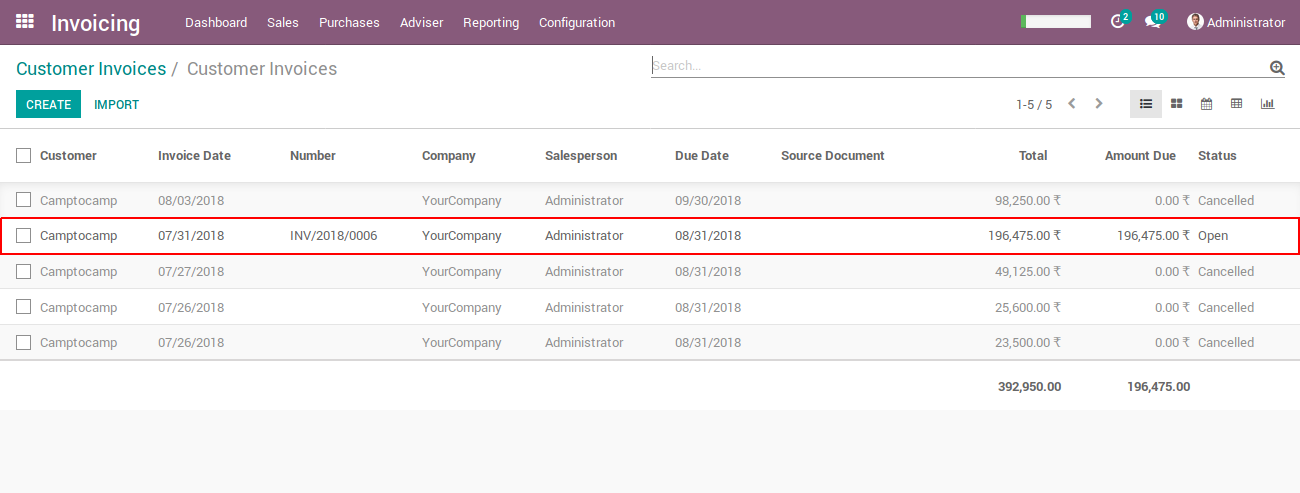The width and height of the screenshot is (1300, 493).
Task: Click the green progress bar in header
Action: pos(1056,22)
